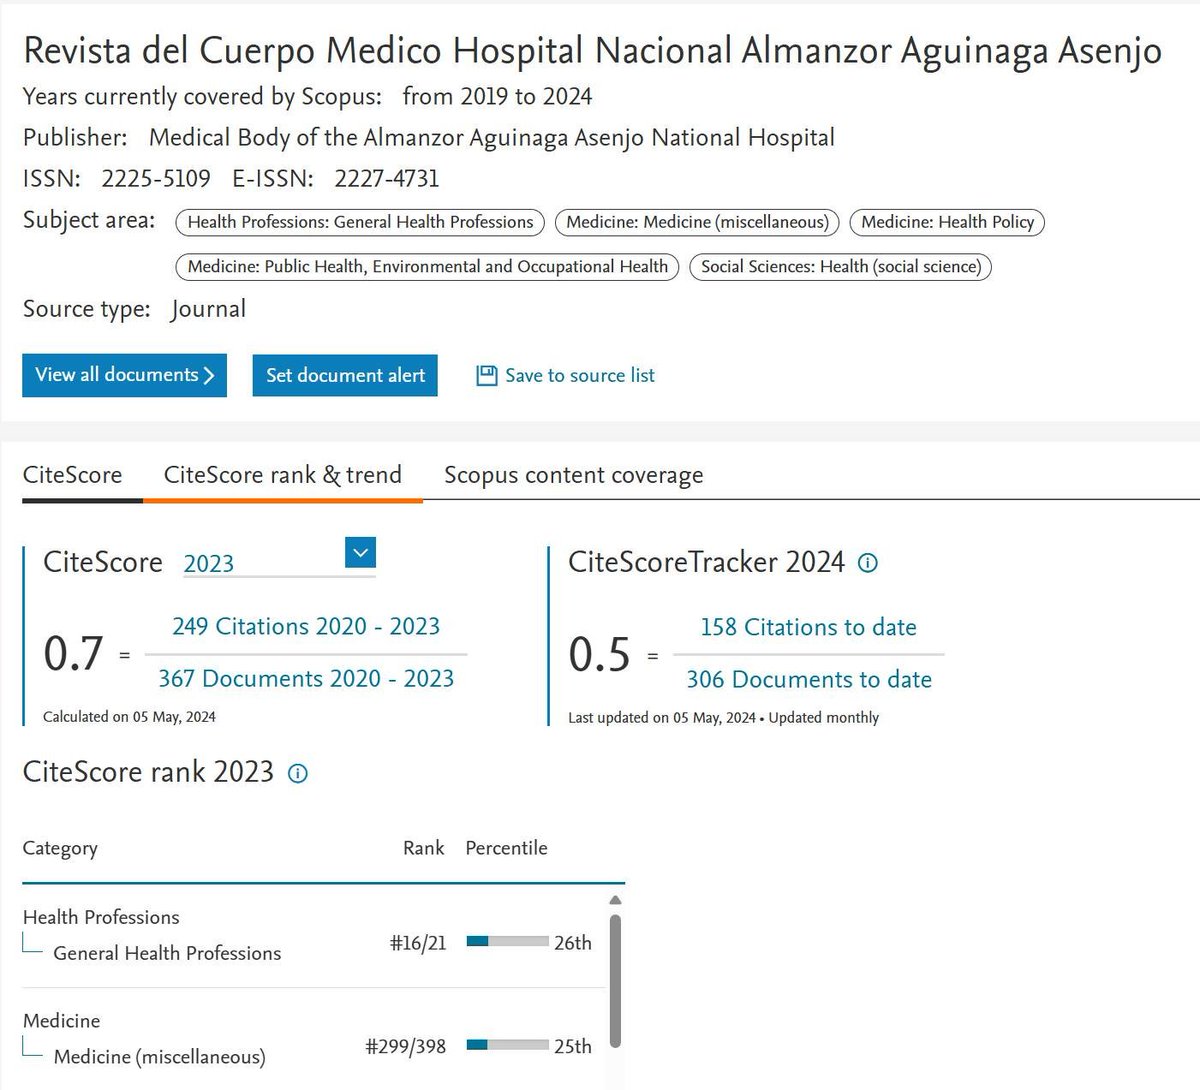Image resolution: width=1200 pixels, height=1090 pixels.
Task: Select Social Sciences: Health (social science) tag
Action: point(841,267)
